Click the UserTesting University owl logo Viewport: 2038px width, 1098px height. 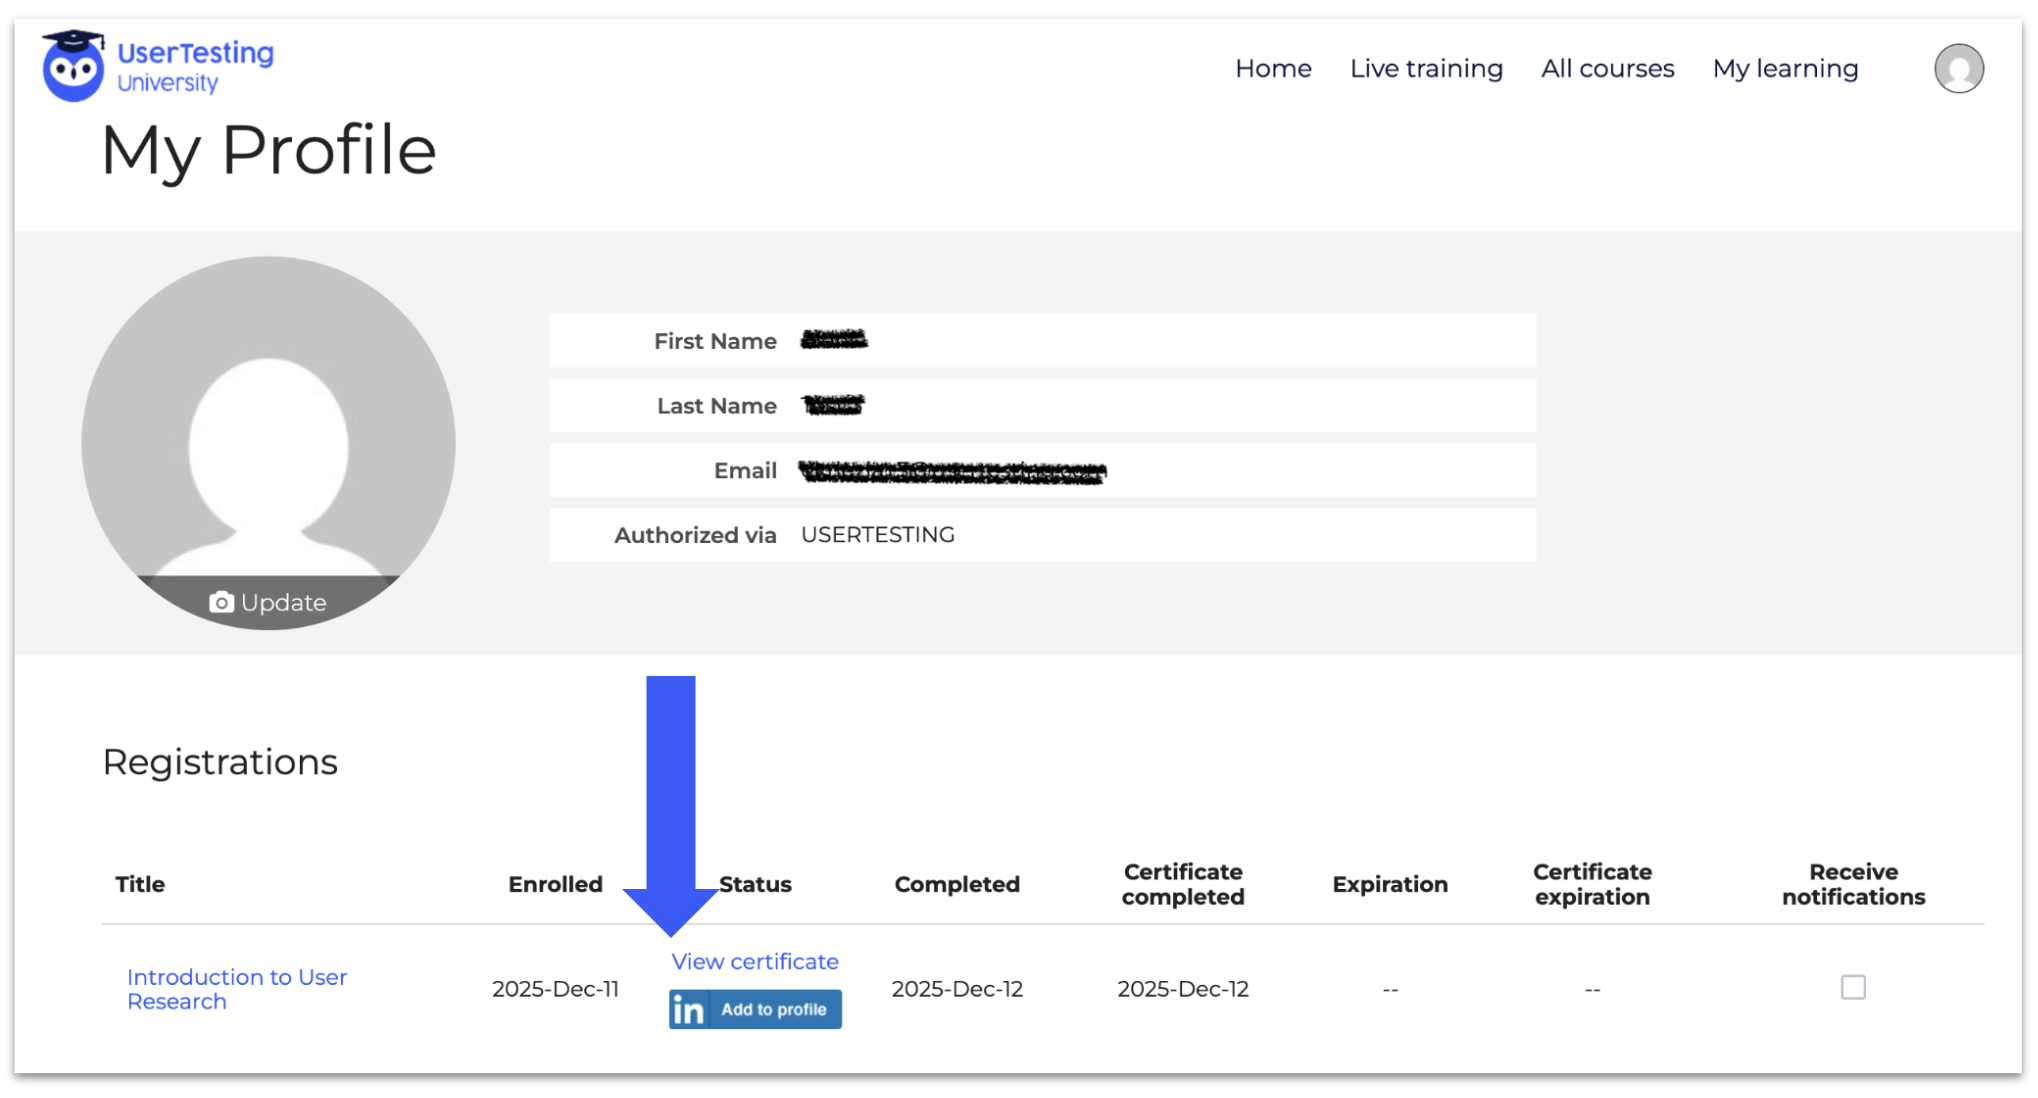72,66
